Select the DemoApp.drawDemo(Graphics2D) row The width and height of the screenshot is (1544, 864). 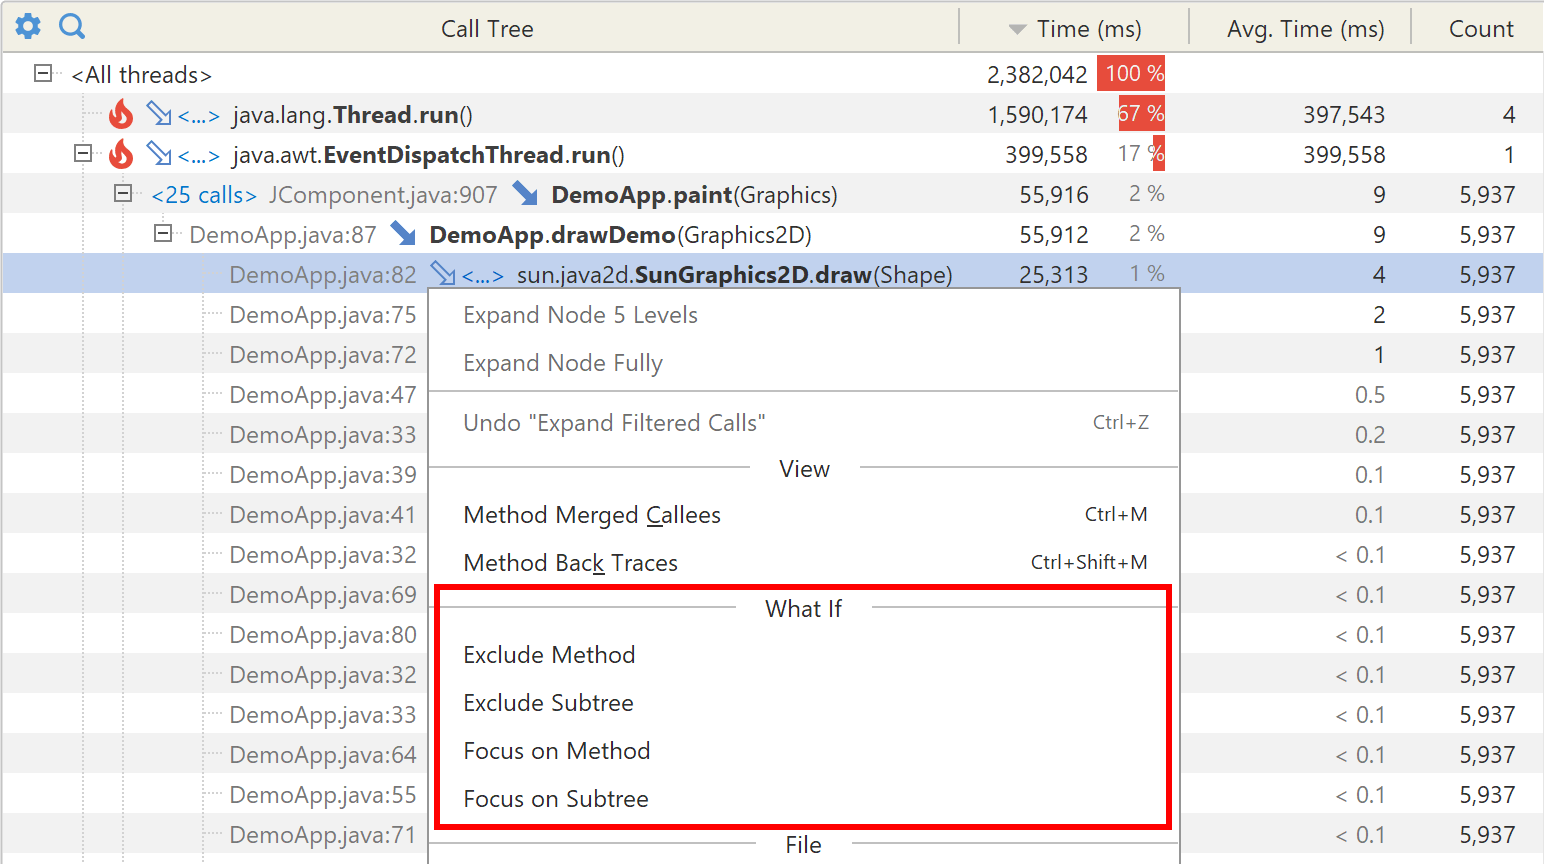click(772, 234)
